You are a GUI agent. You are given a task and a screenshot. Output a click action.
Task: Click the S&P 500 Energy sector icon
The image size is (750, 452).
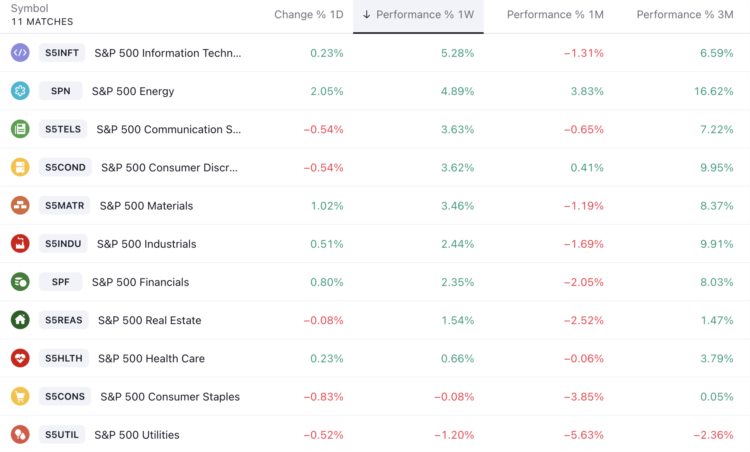(x=20, y=91)
